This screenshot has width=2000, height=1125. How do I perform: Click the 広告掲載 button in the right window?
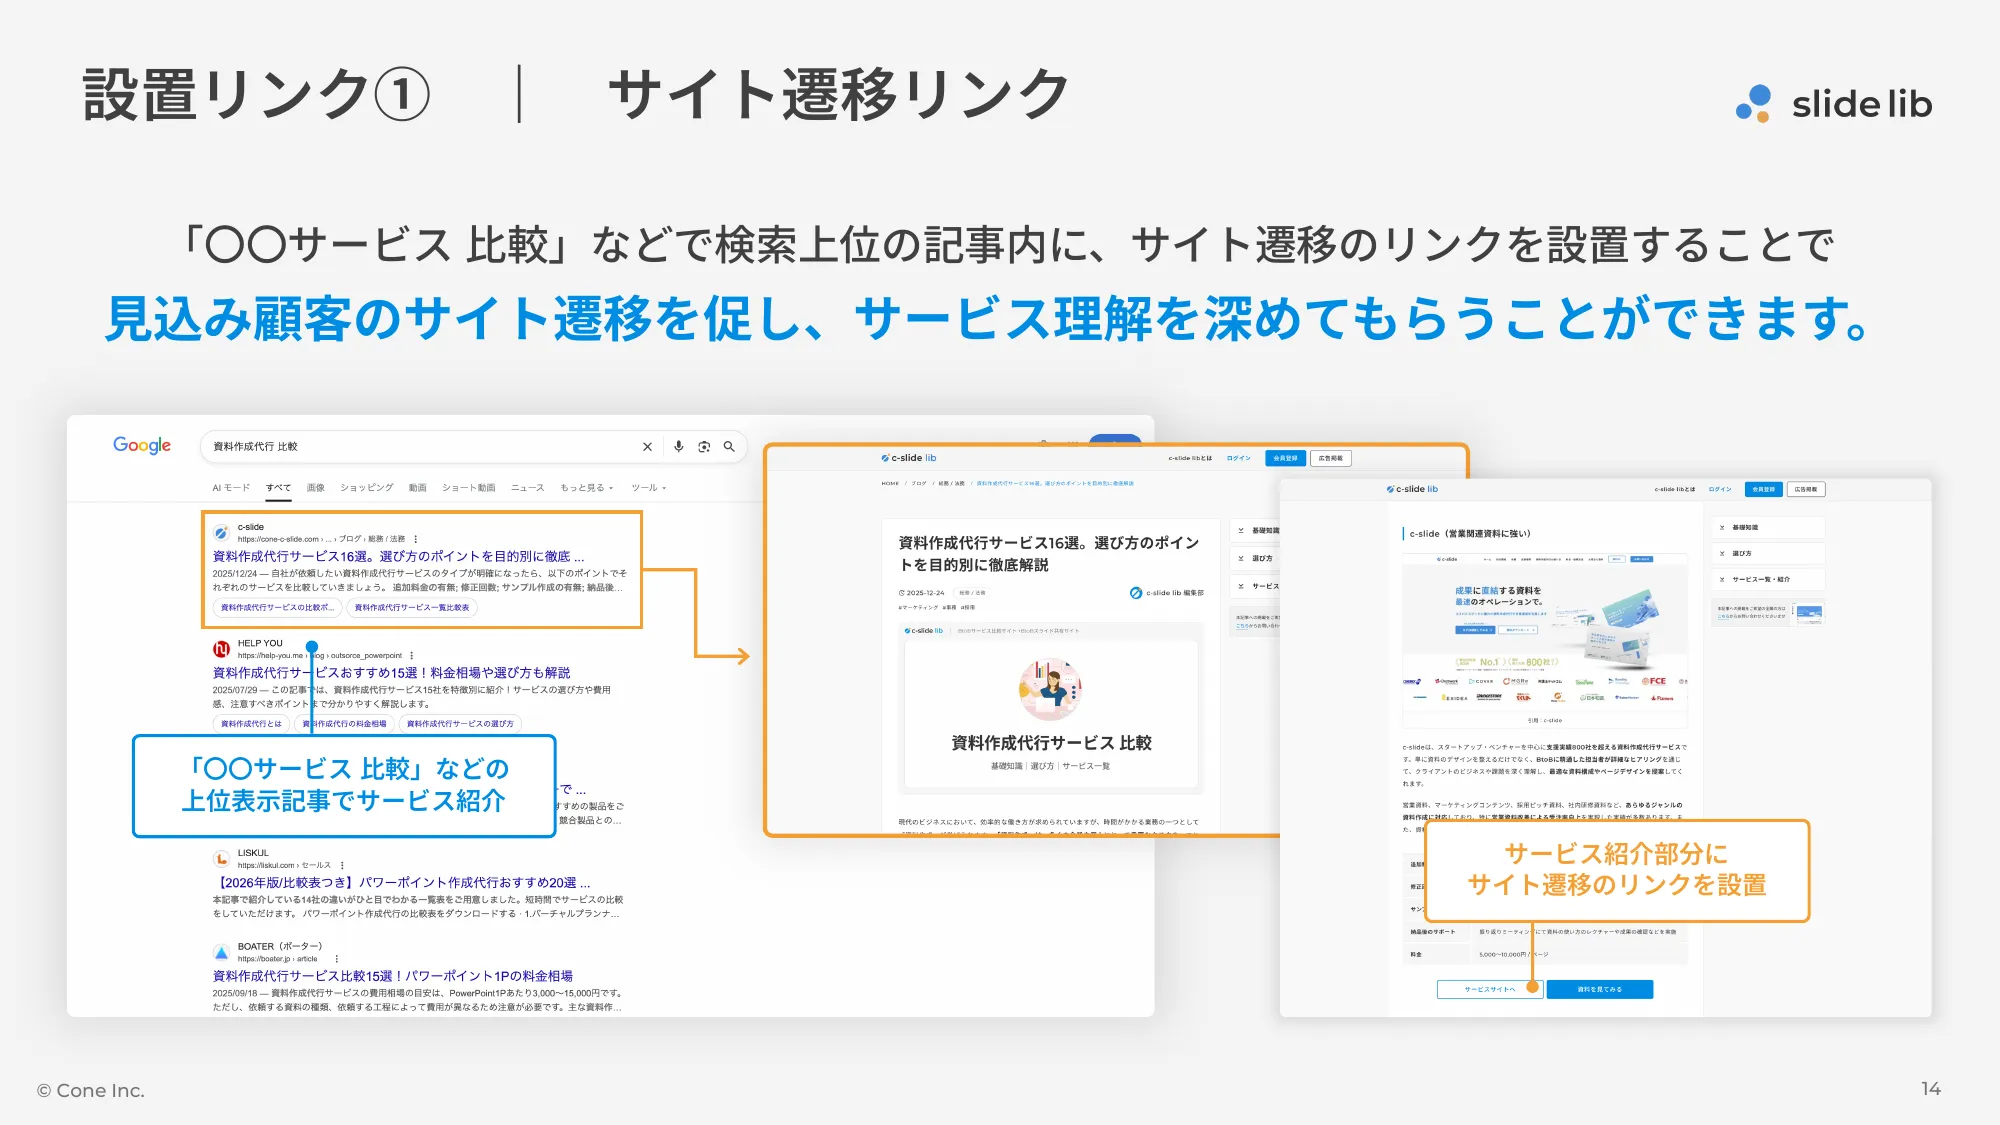pos(1806,489)
